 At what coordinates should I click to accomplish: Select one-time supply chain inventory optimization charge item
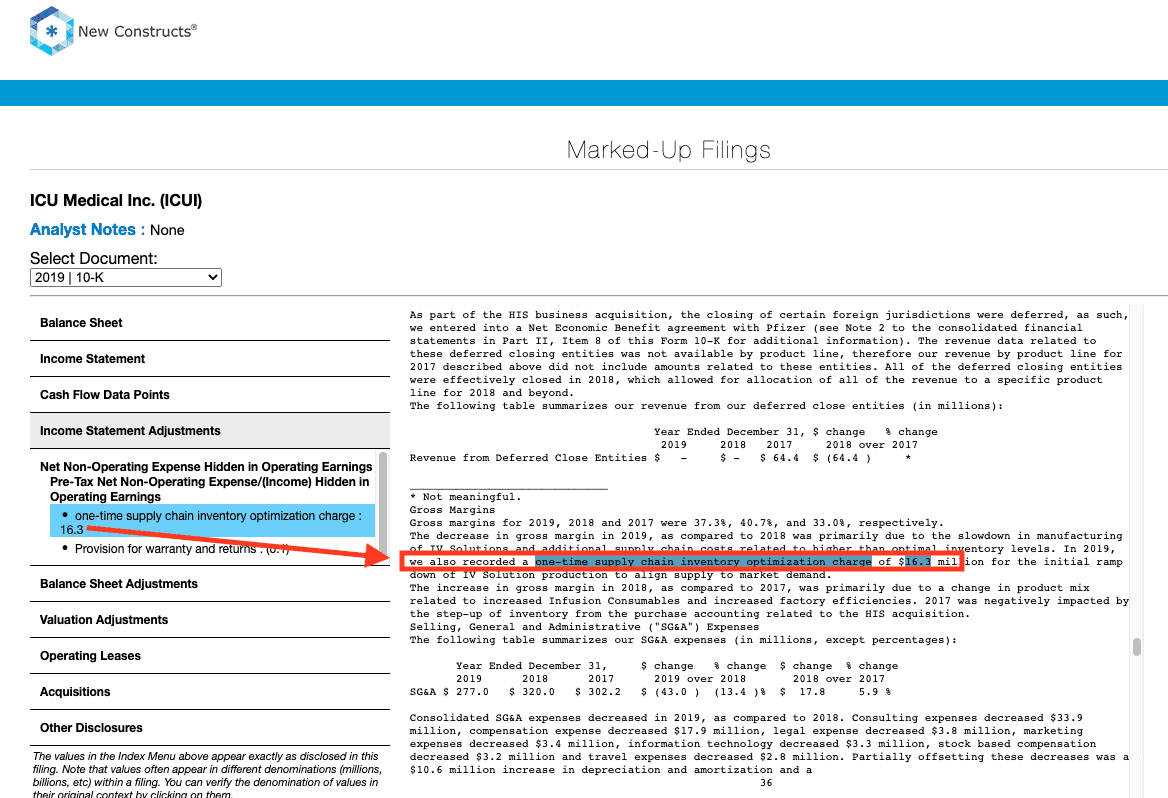(x=212, y=522)
